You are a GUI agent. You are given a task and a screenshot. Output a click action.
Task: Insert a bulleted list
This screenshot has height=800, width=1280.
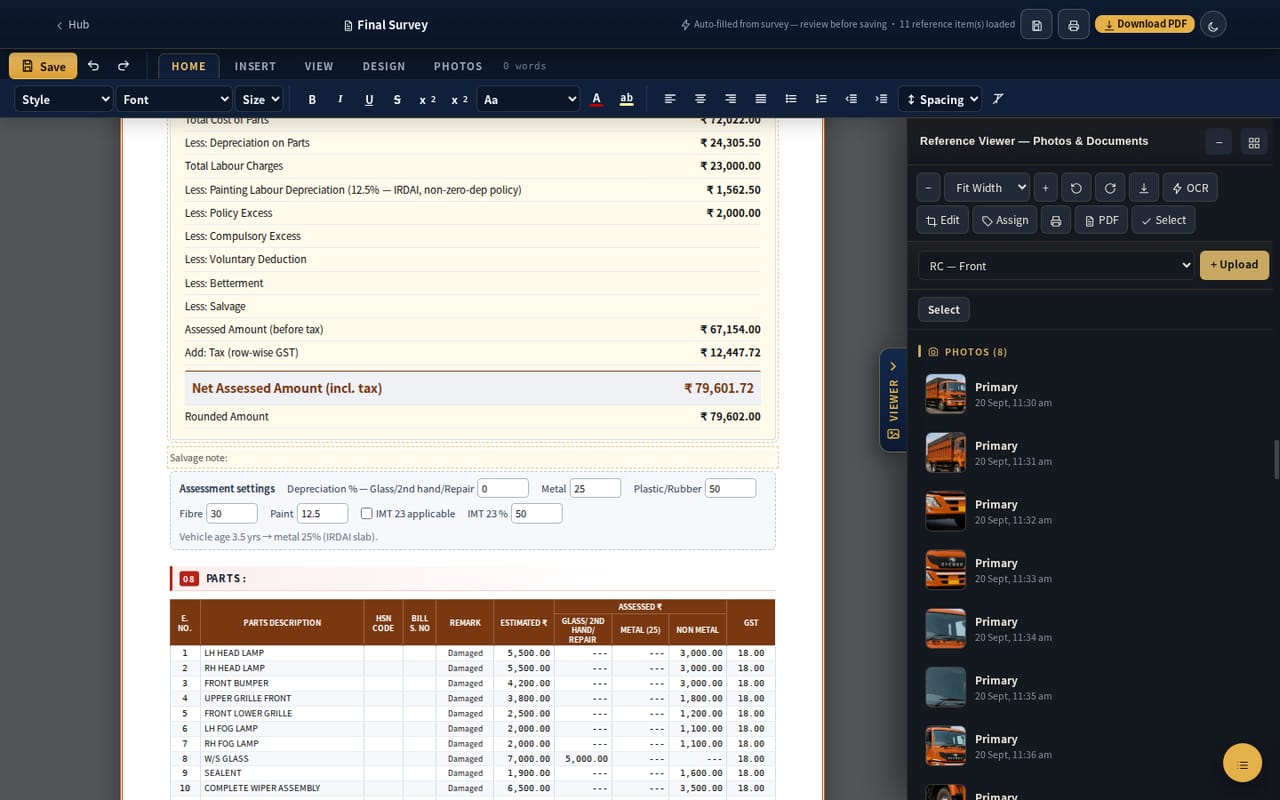(791, 99)
